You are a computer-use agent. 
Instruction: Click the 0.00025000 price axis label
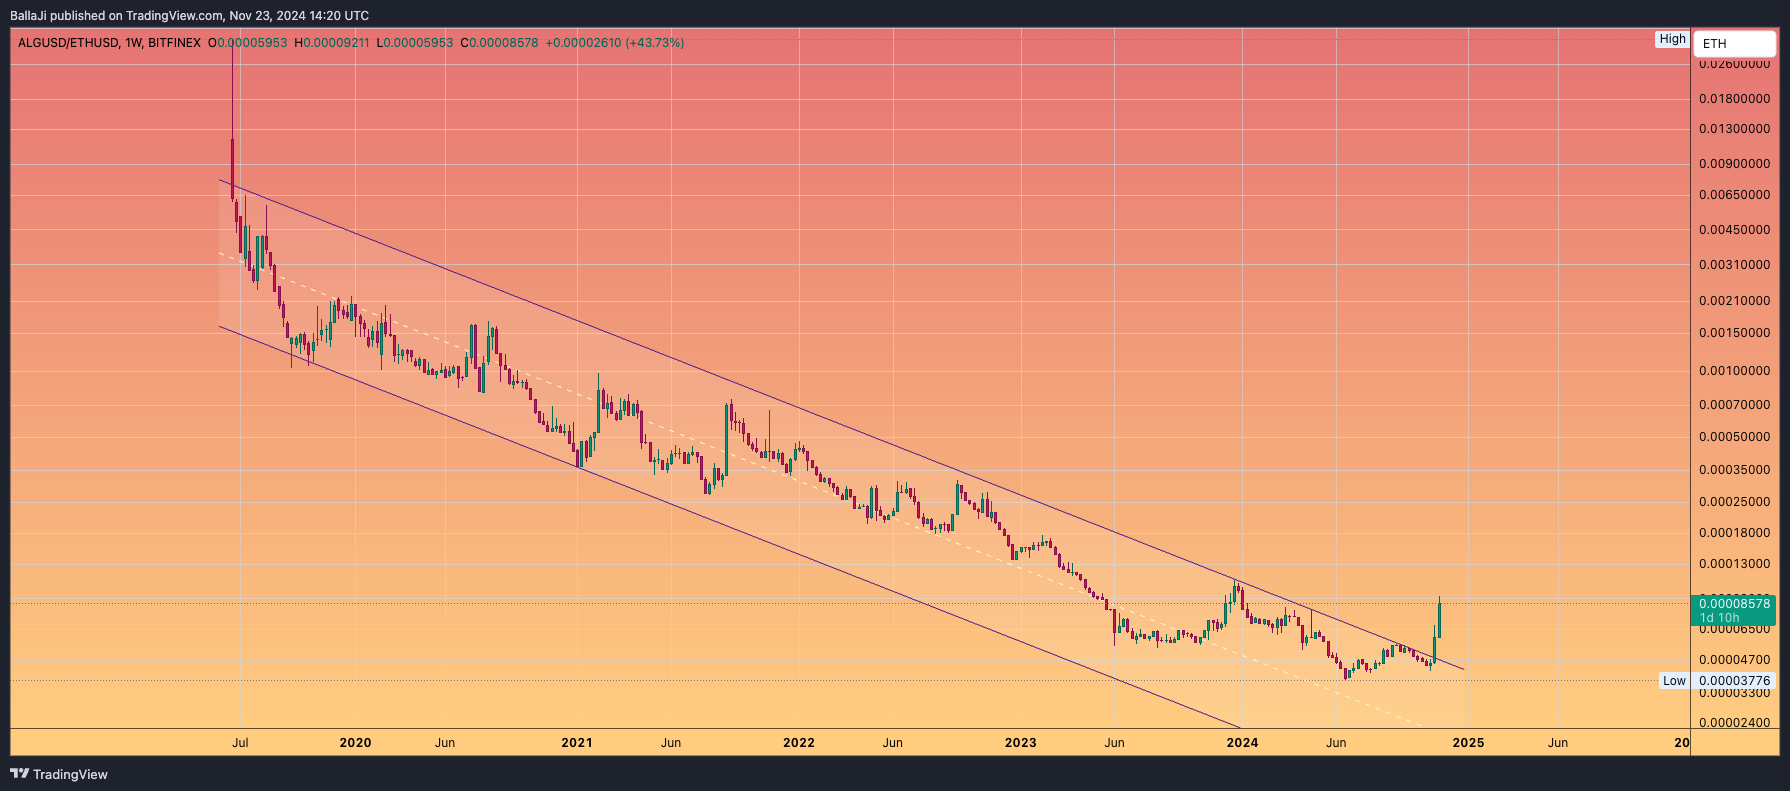(1734, 502)
